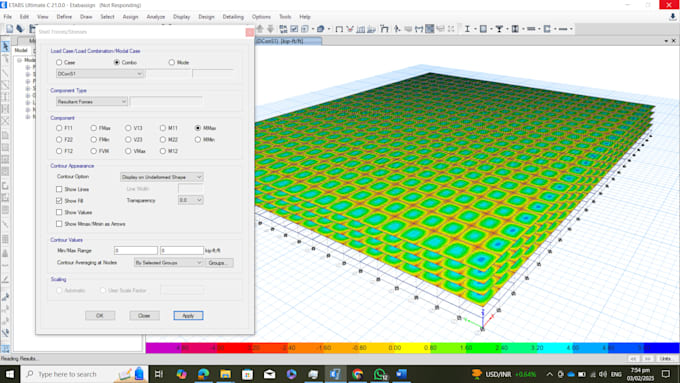The height and width of the screenshot is (383, 680).
Task: Enable Show Mmax/Mmin as Arrows checkbox
Action: click(59, 224)
